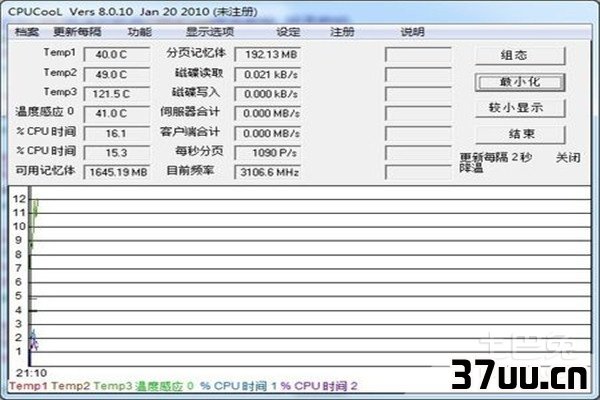Click the Temp2 label text
This screenshot has width=600, height=400.
tap(60, 72)
